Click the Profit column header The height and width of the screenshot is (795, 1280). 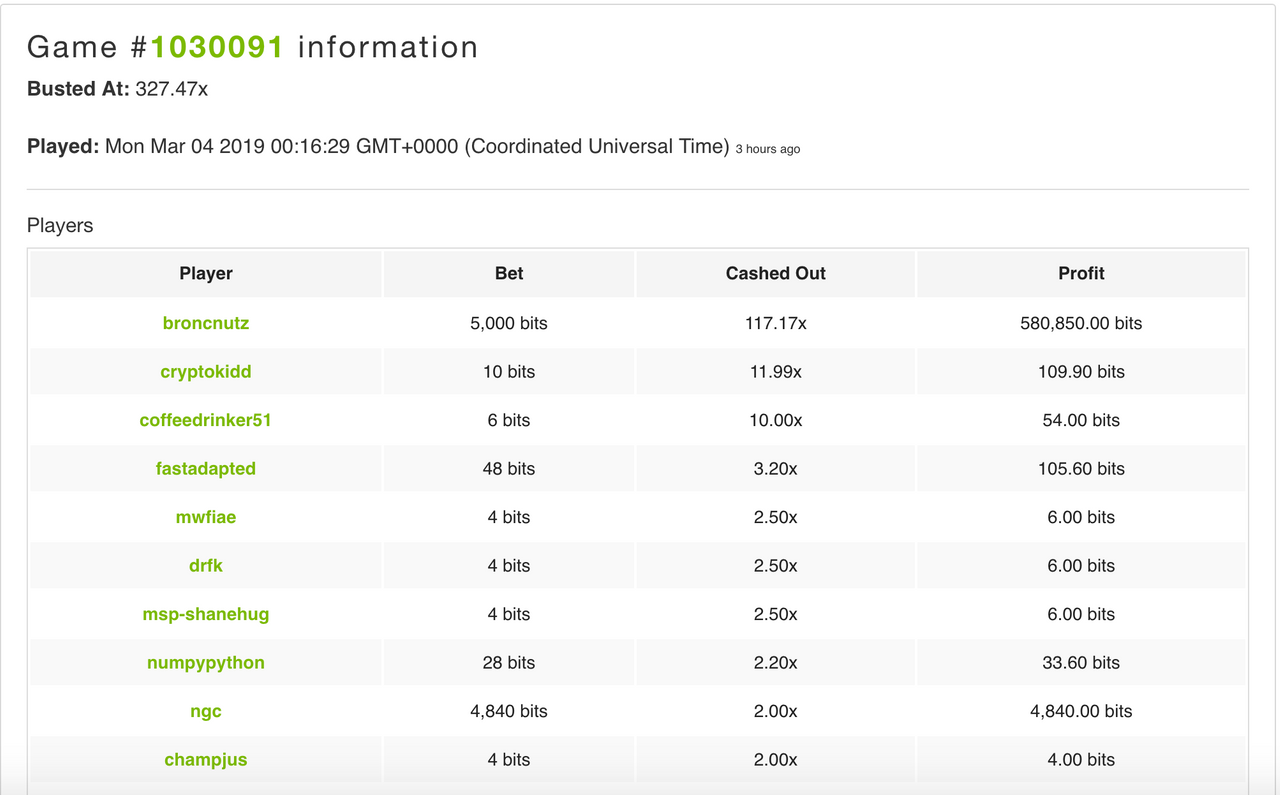click(x=1082, y=273)
